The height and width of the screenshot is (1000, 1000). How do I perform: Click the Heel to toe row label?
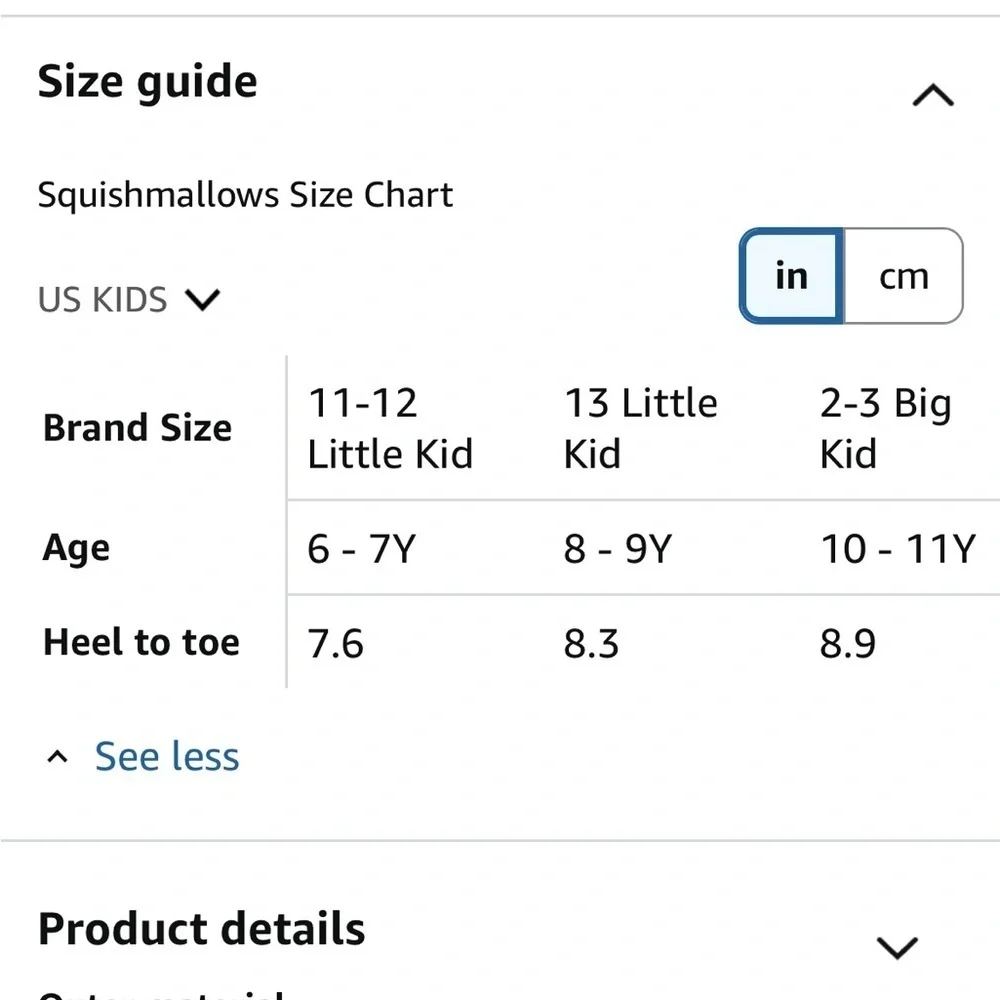141,642
